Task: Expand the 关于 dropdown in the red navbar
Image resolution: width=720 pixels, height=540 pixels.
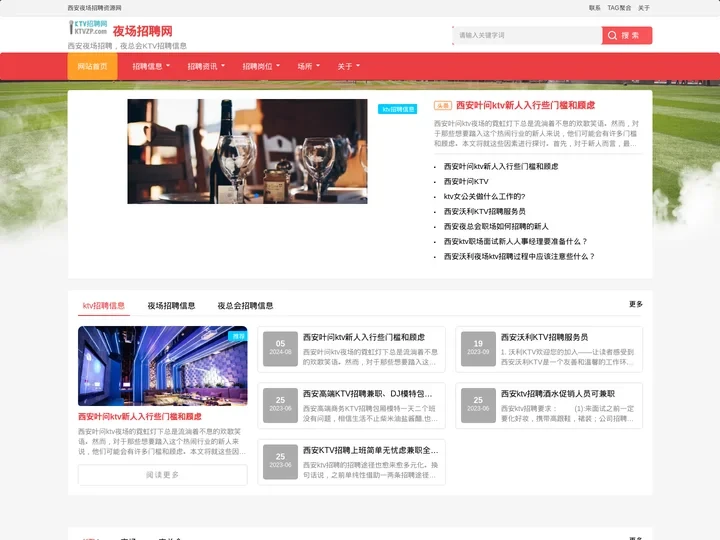Action: point(349,67)
